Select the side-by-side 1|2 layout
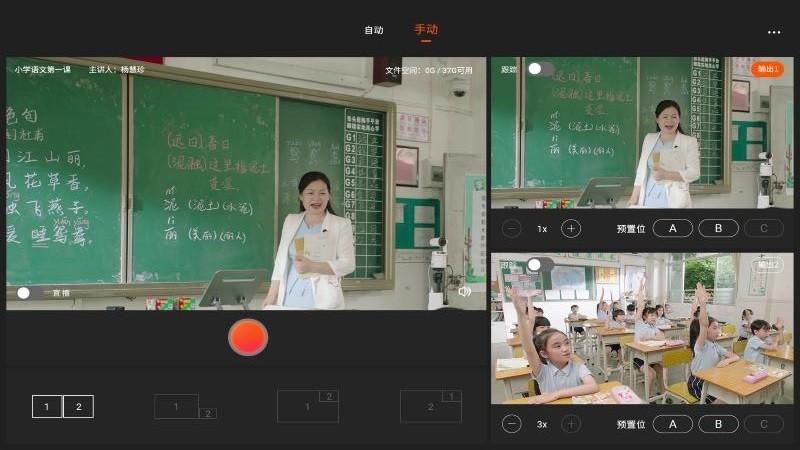The image size is (800, 450). point(63,407)
